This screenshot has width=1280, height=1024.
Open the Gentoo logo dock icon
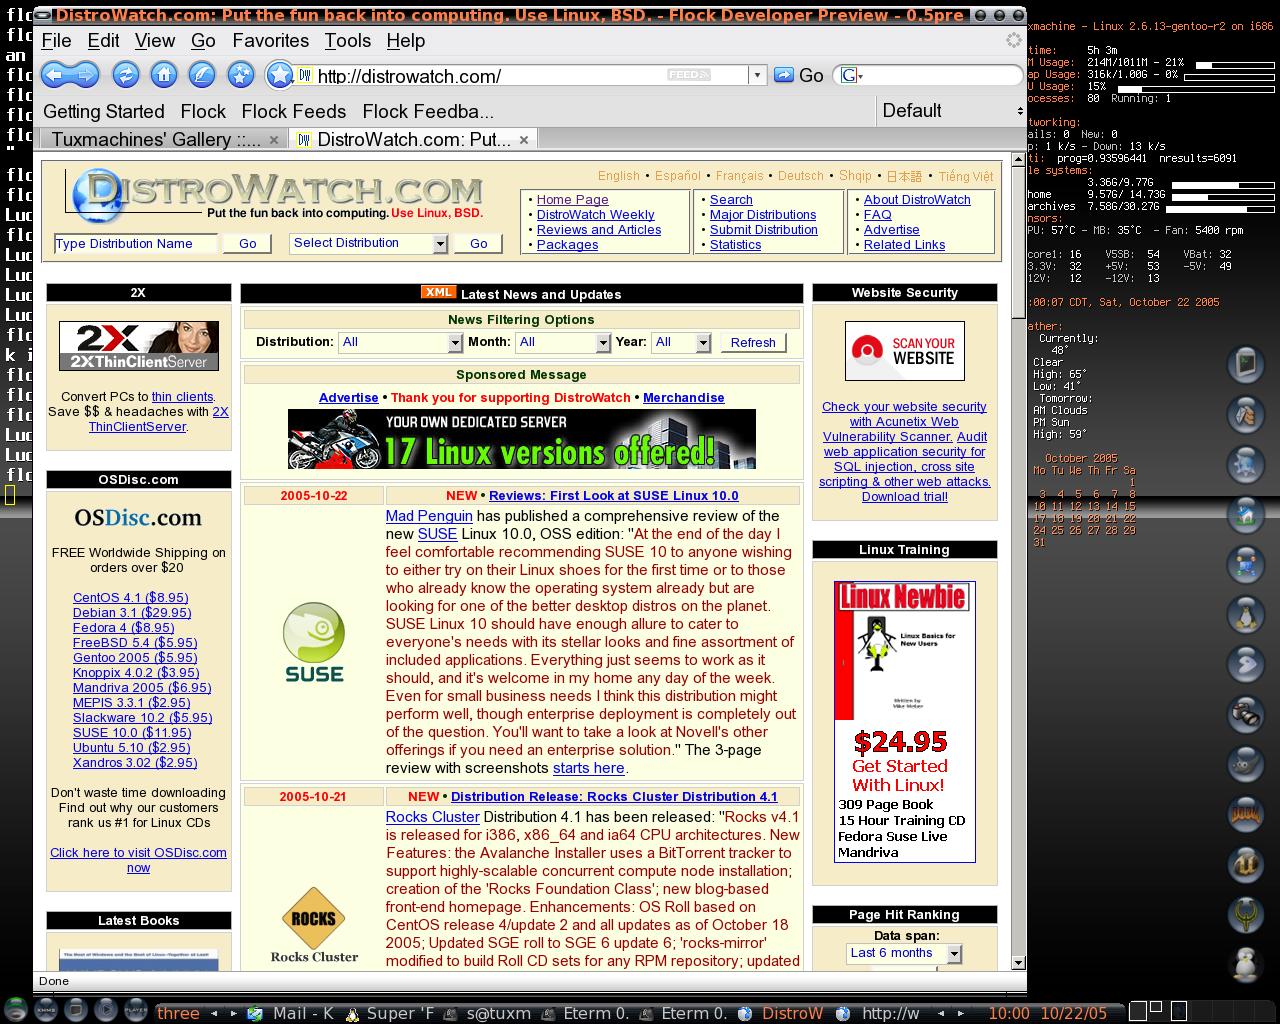click(1246, 664)
